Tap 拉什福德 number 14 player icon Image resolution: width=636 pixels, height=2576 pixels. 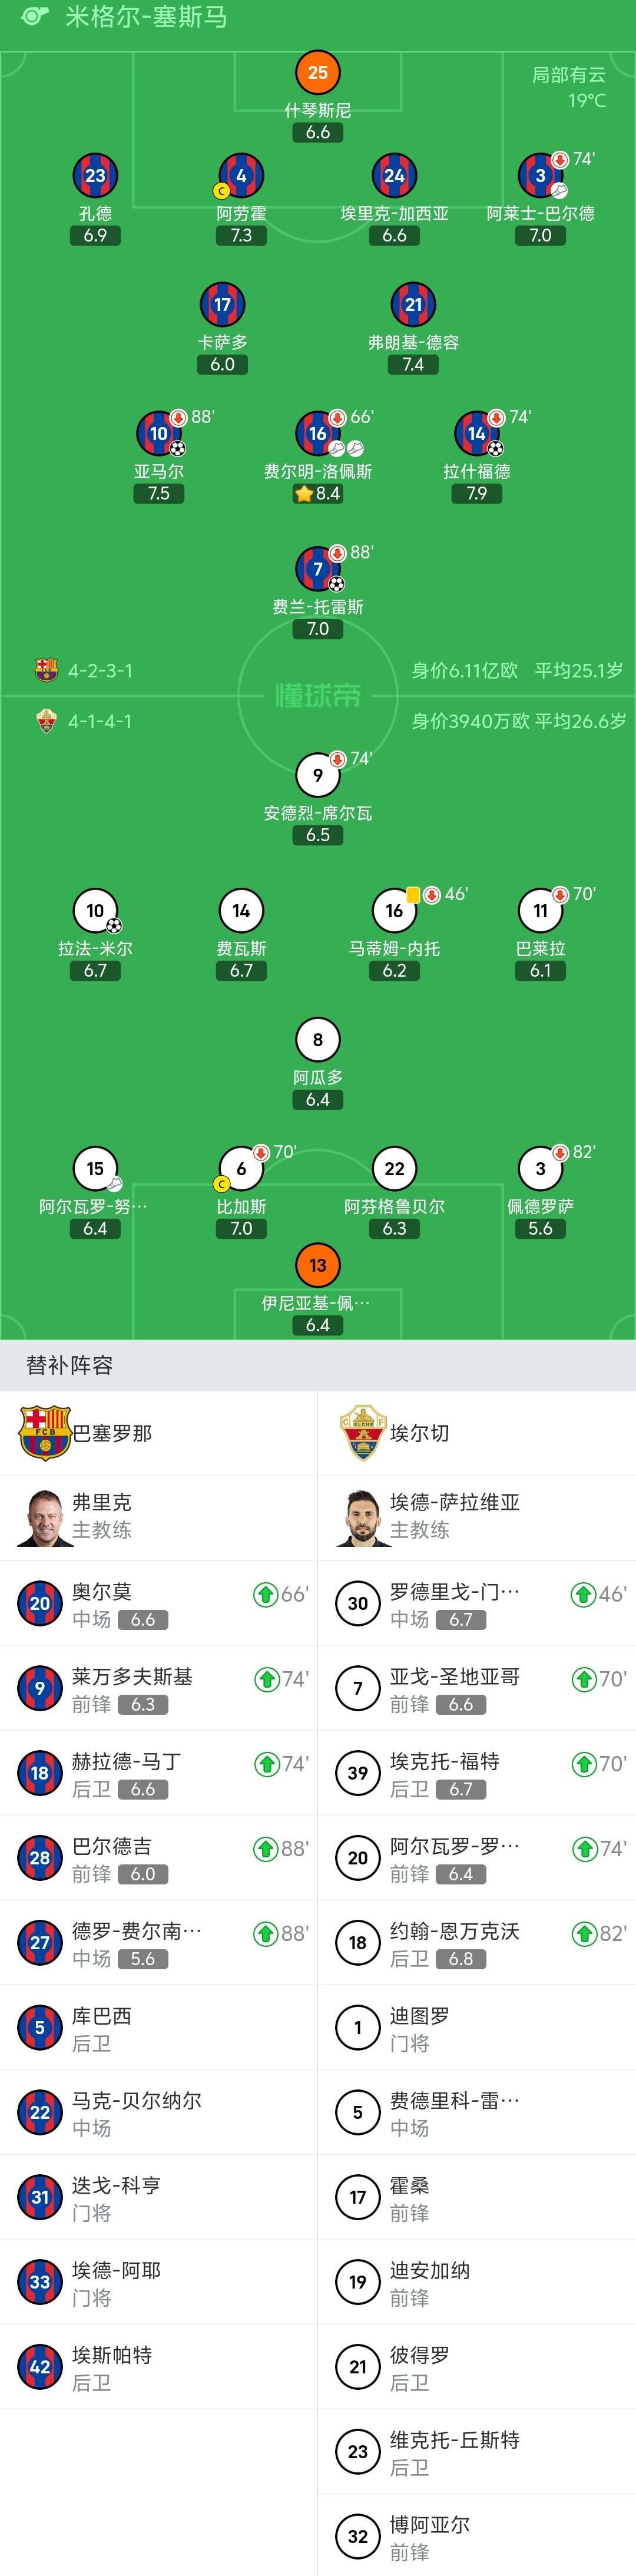(477, 434)
